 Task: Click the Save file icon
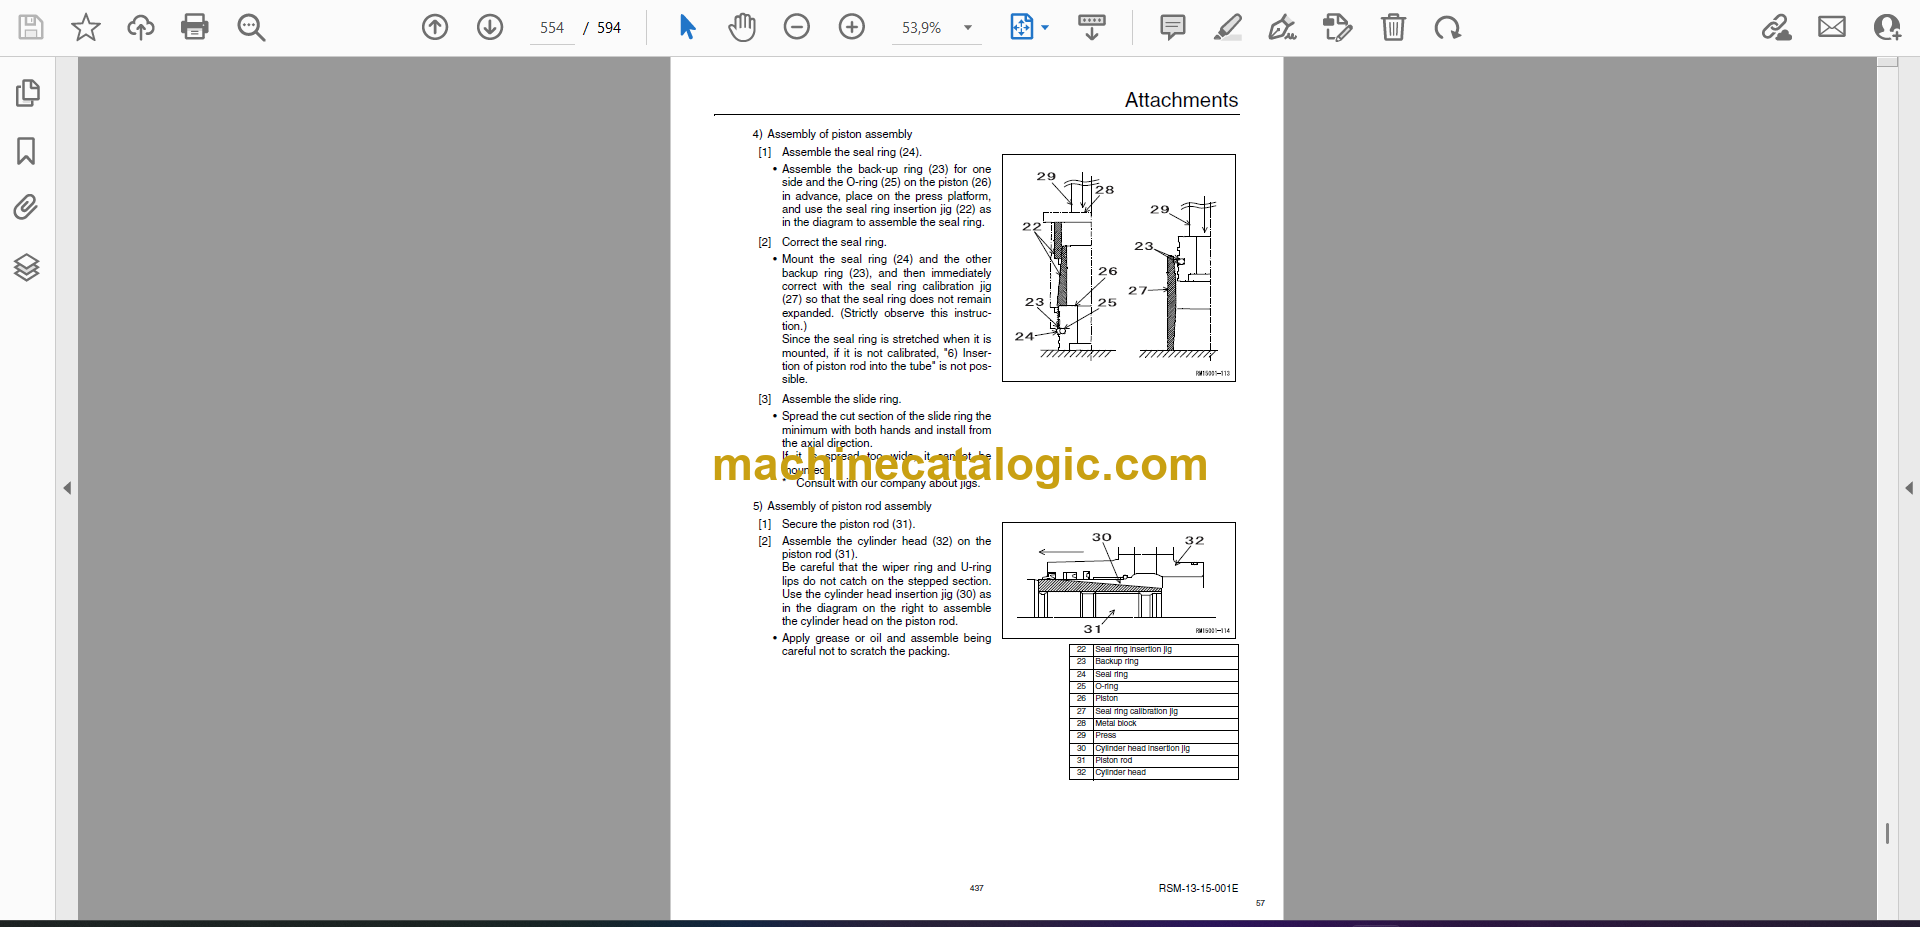point(31,27)
